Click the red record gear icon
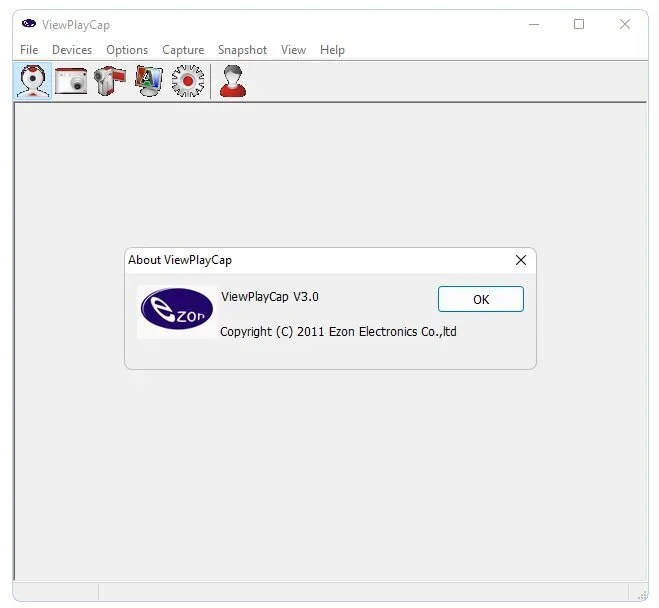This screenshot has height=608, width=659. click(x=188, y=81)
